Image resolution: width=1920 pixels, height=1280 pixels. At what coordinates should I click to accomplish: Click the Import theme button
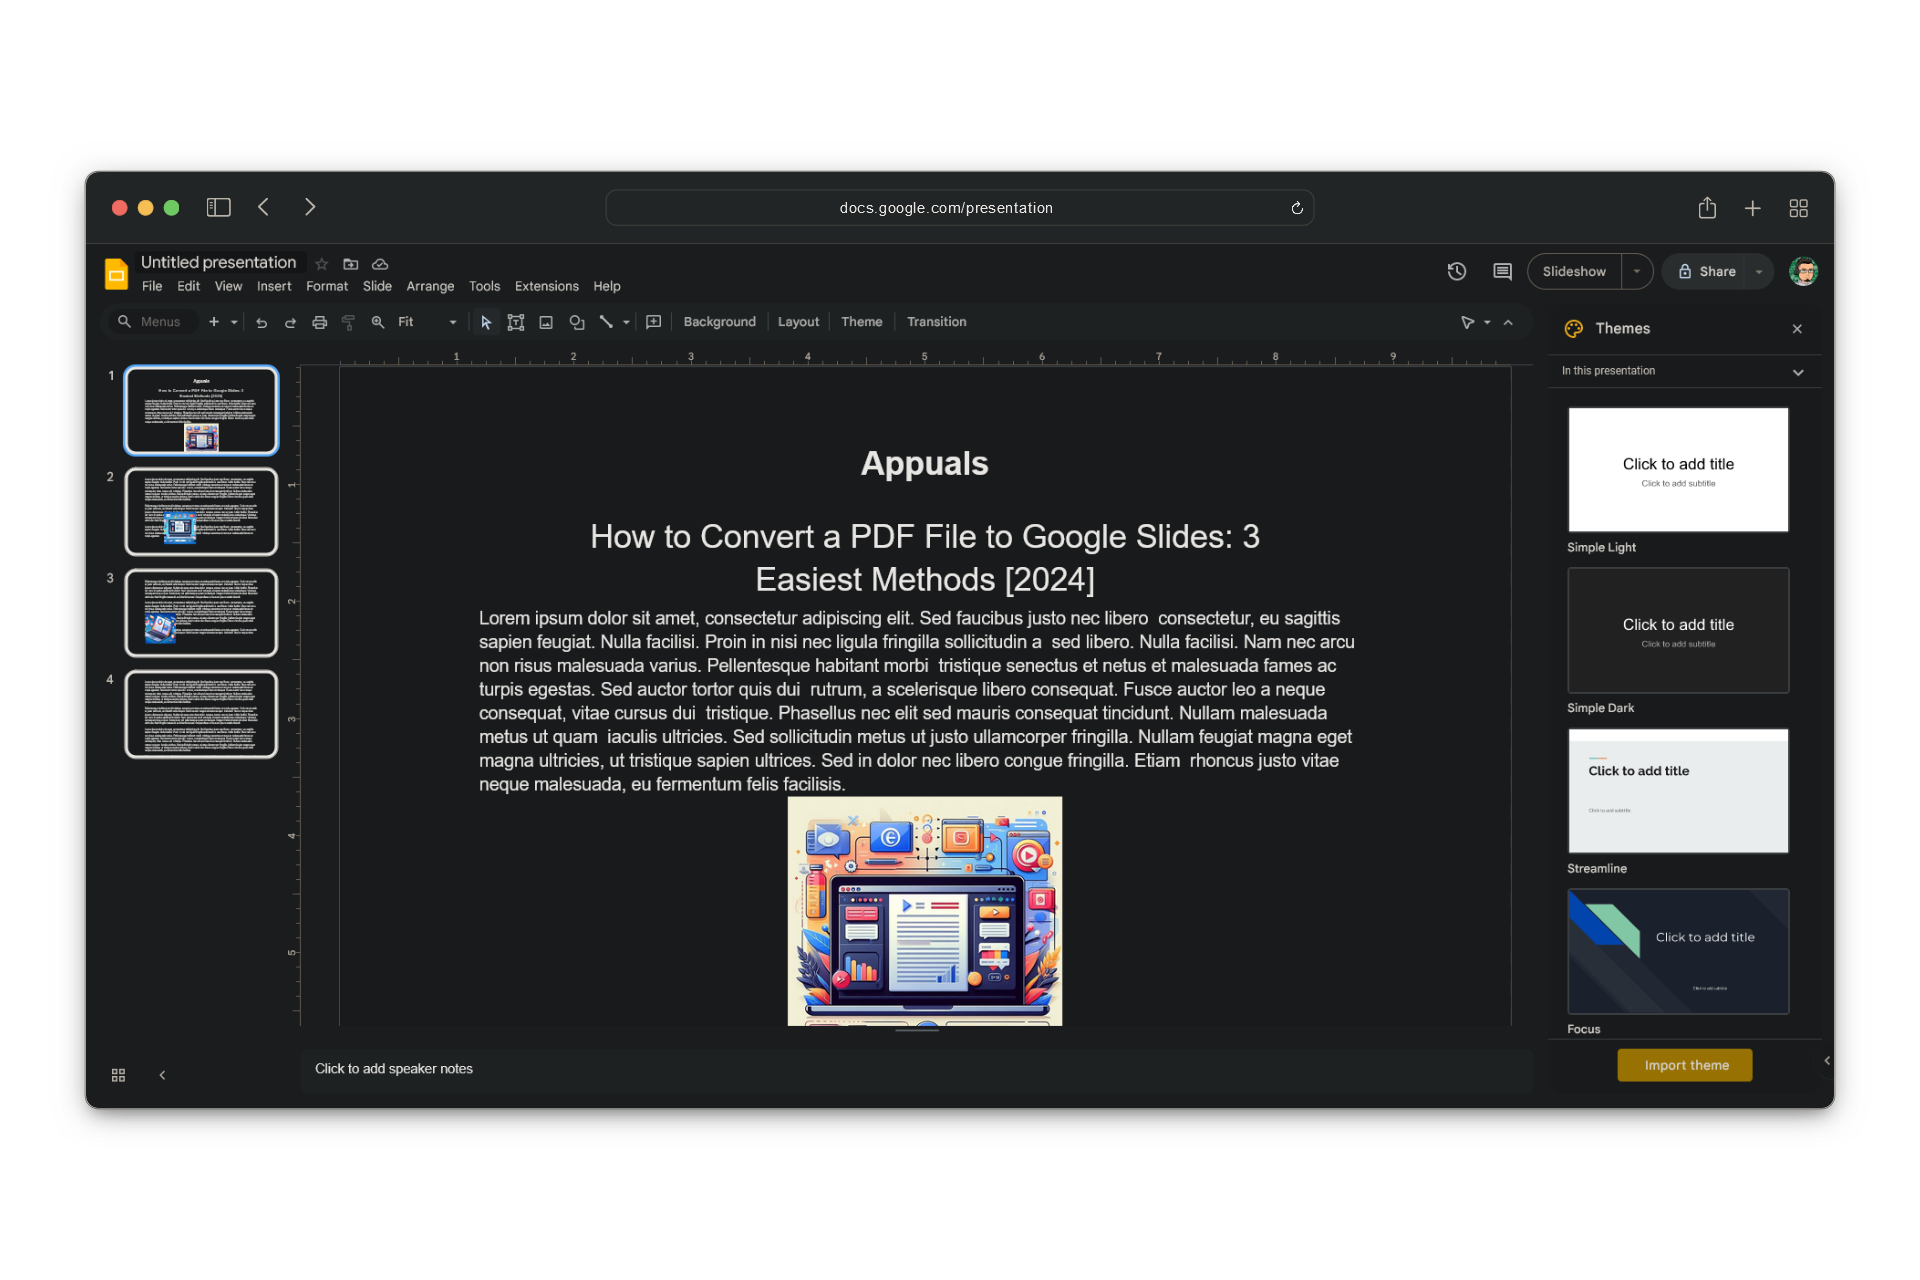(1685, 1065)
